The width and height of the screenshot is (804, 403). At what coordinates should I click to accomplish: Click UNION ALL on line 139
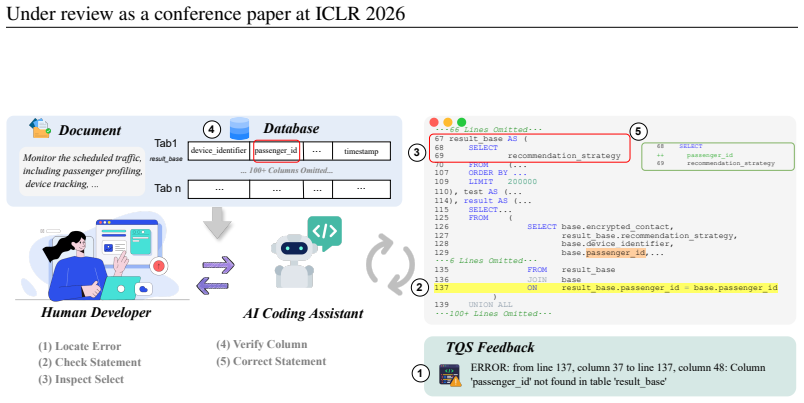tap(490, 305)
